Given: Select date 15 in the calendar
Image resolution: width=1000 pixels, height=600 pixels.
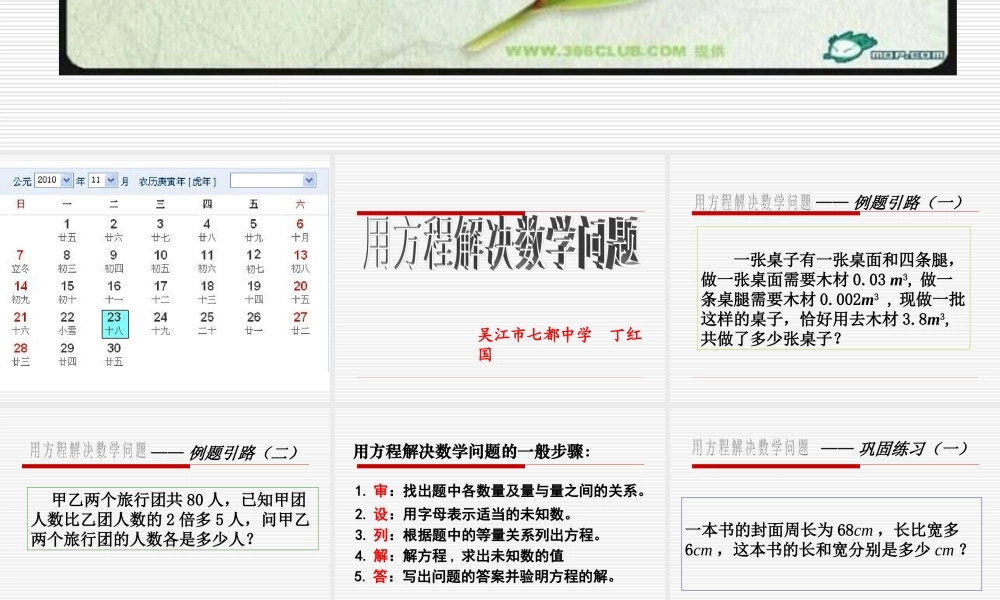Looking at the screenshot, I should coord(67,292).
